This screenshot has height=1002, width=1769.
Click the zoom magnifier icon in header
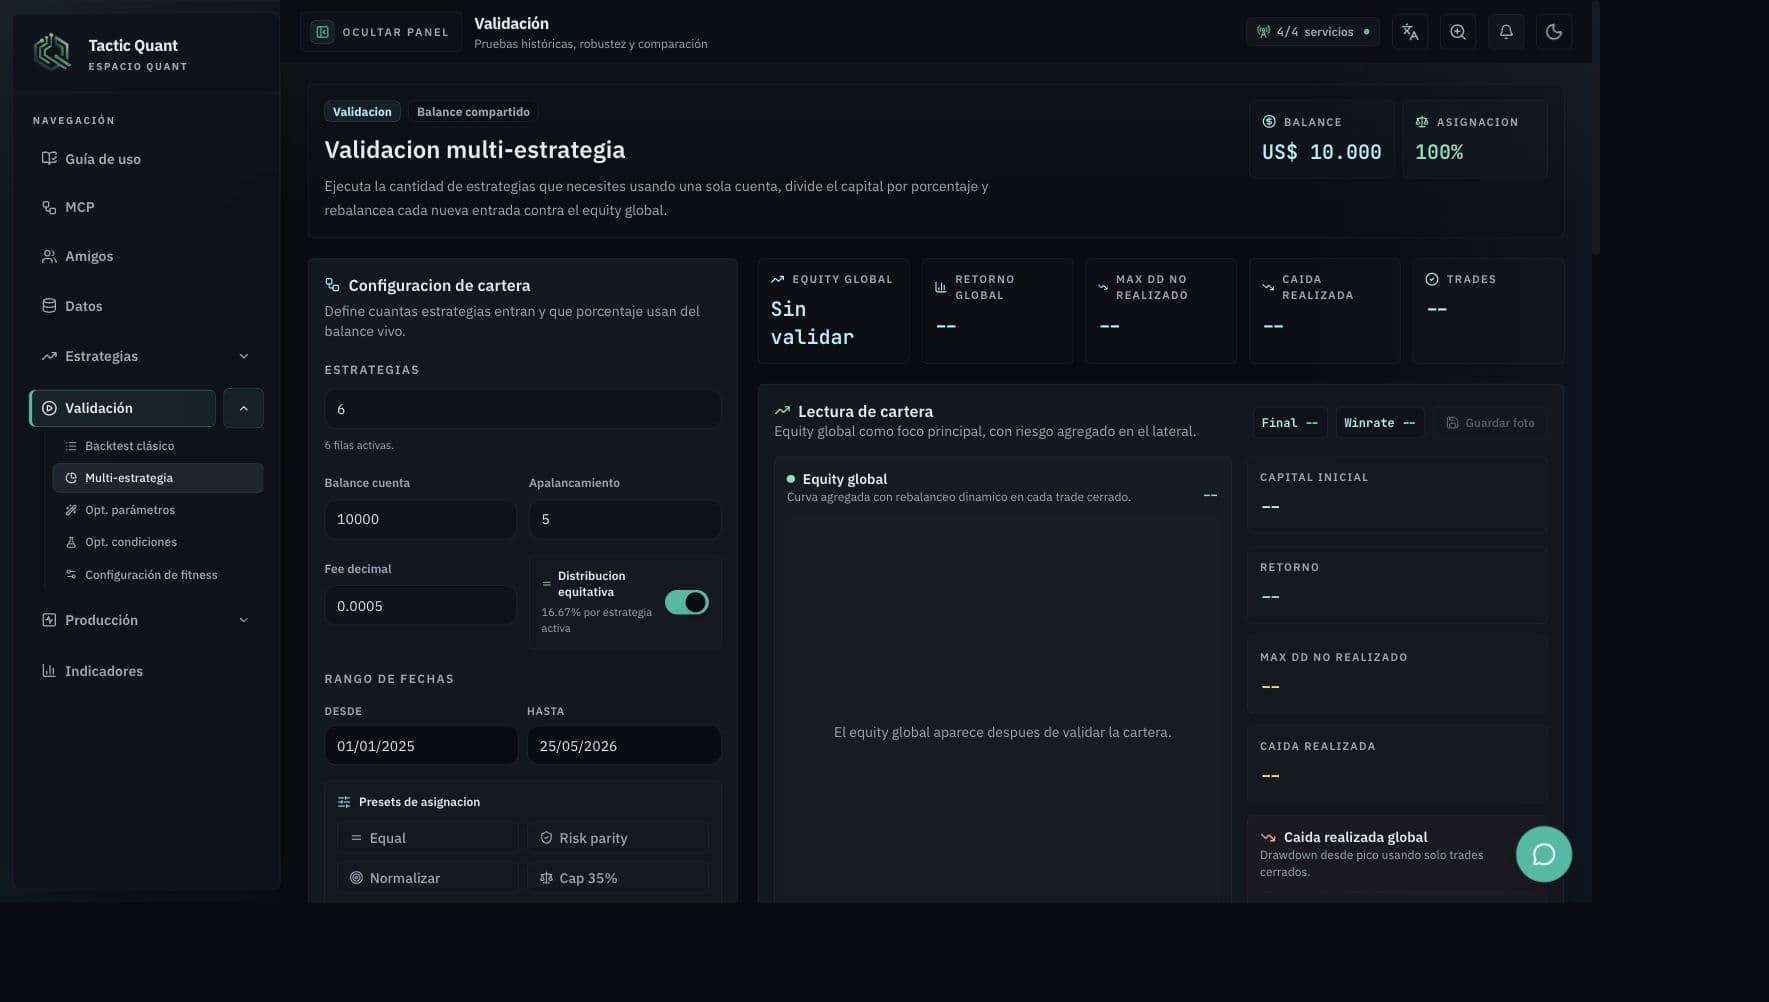(1458, 32)
